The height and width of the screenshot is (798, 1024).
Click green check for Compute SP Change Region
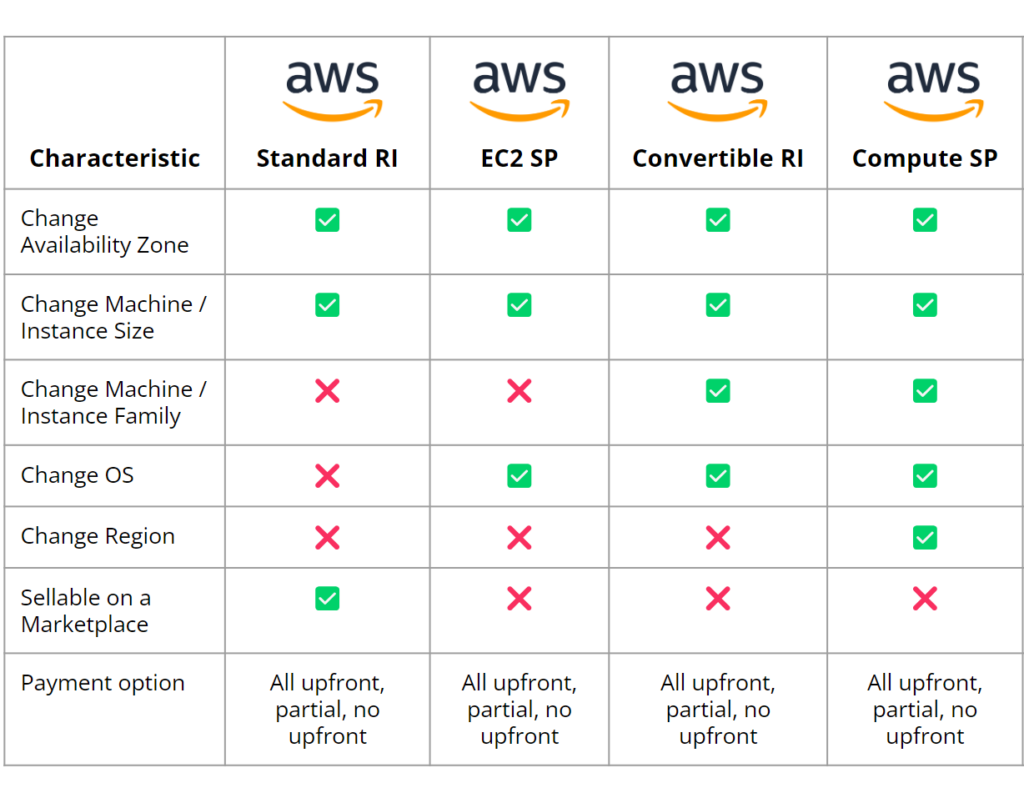[x=925, y=538]
